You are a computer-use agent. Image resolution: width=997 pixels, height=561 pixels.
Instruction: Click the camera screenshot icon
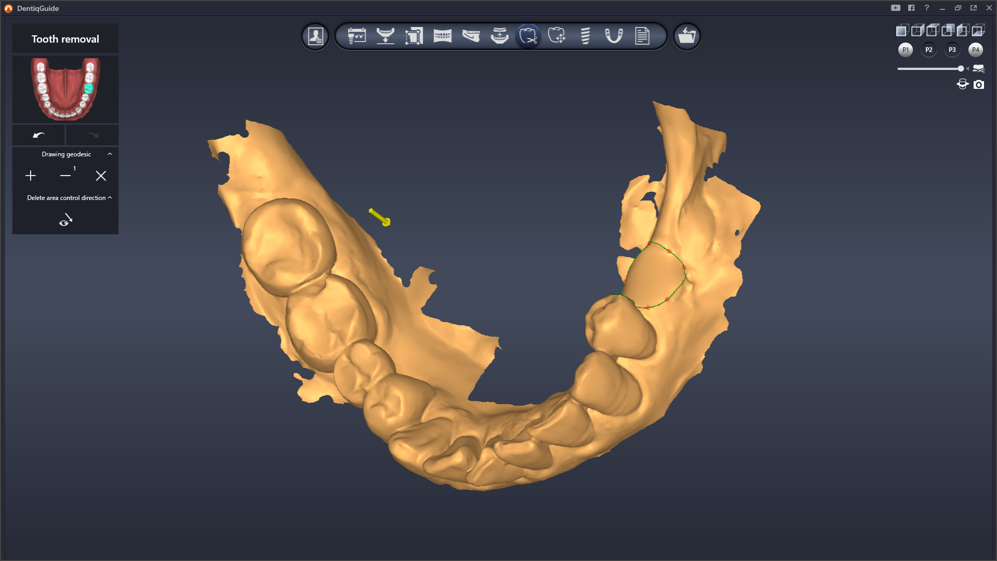click(979, 85)
